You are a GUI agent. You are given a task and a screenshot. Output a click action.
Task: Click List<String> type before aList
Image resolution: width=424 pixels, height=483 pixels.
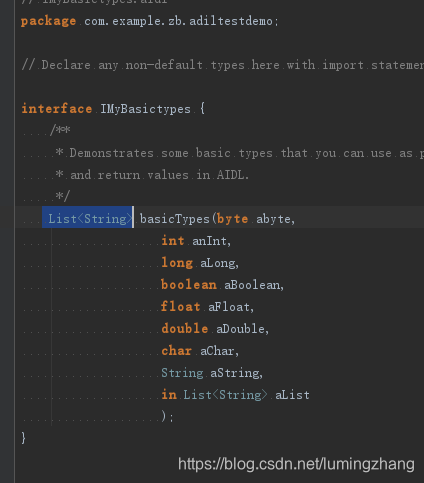tap(225, 395)
